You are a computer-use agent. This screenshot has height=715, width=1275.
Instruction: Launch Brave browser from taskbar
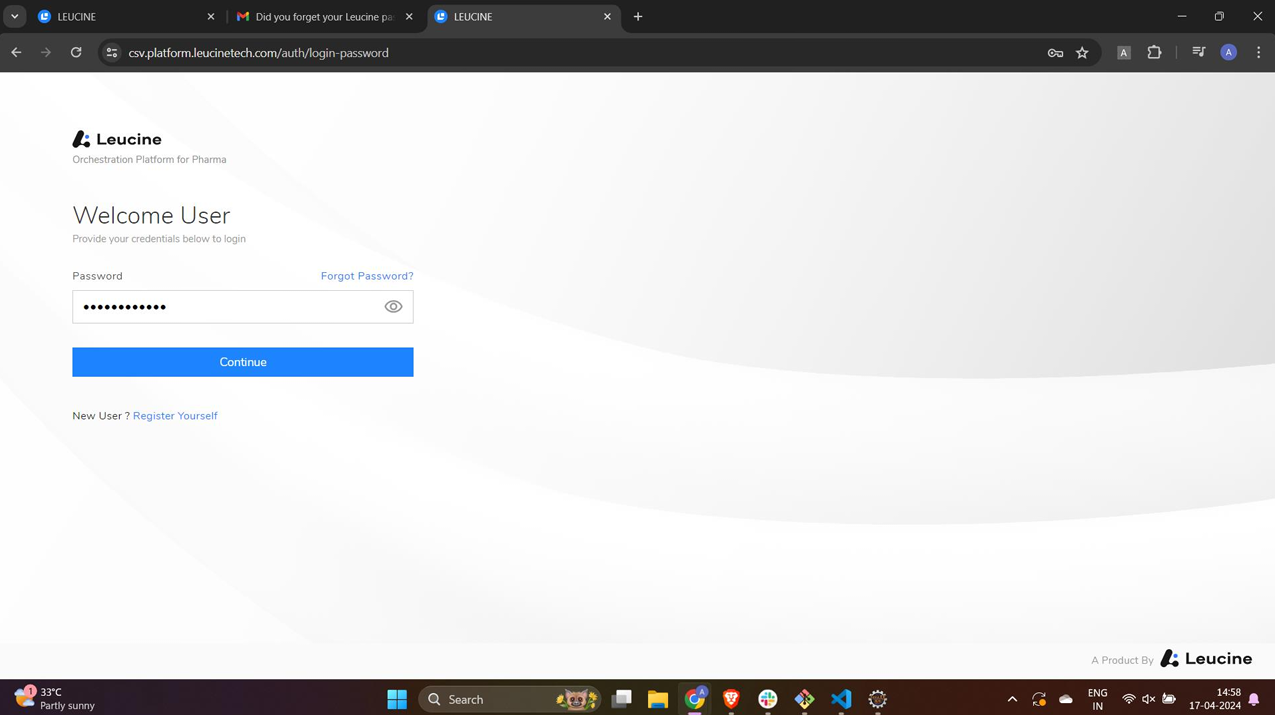tap(731, 699)
